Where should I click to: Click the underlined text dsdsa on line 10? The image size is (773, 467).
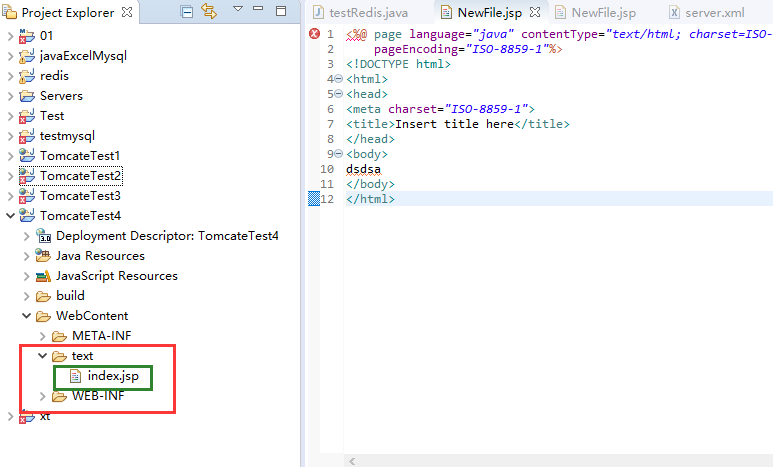pyautogui.click(x=363, y=169)
